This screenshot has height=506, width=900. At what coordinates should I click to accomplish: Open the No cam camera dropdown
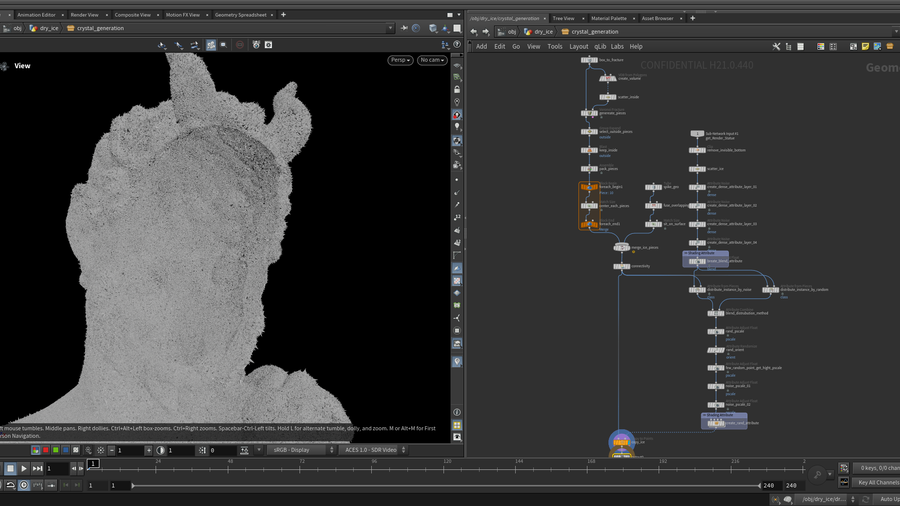[432, 60]
